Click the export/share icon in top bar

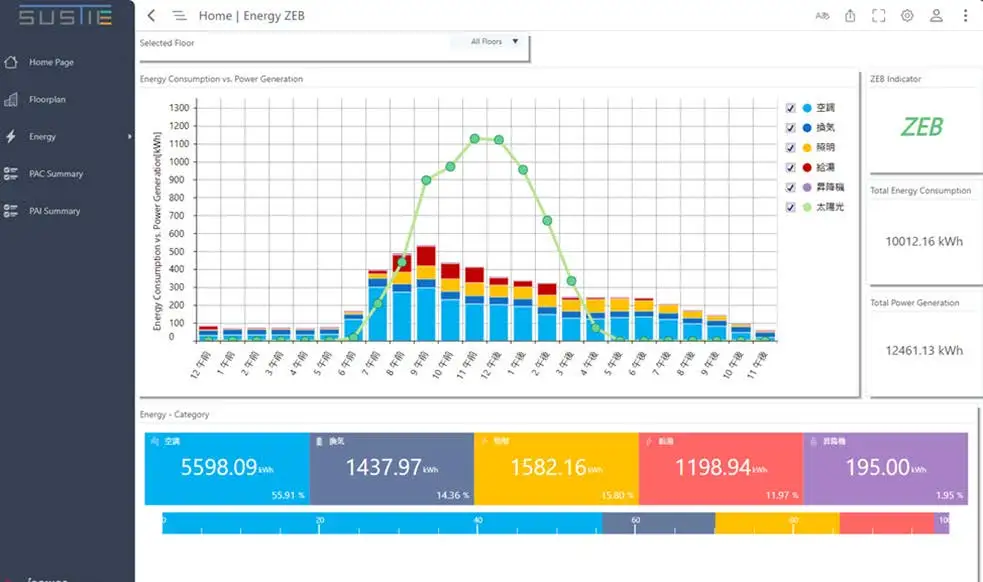851,15
